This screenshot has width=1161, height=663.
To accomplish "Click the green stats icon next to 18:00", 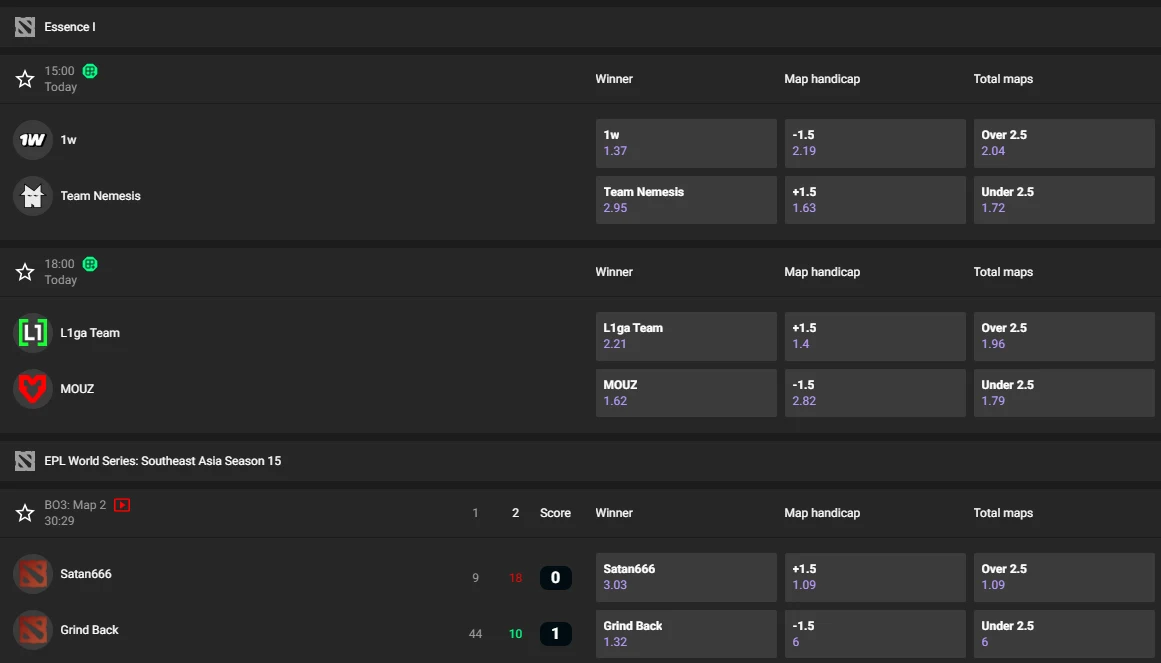I will (x=90, y=264).
